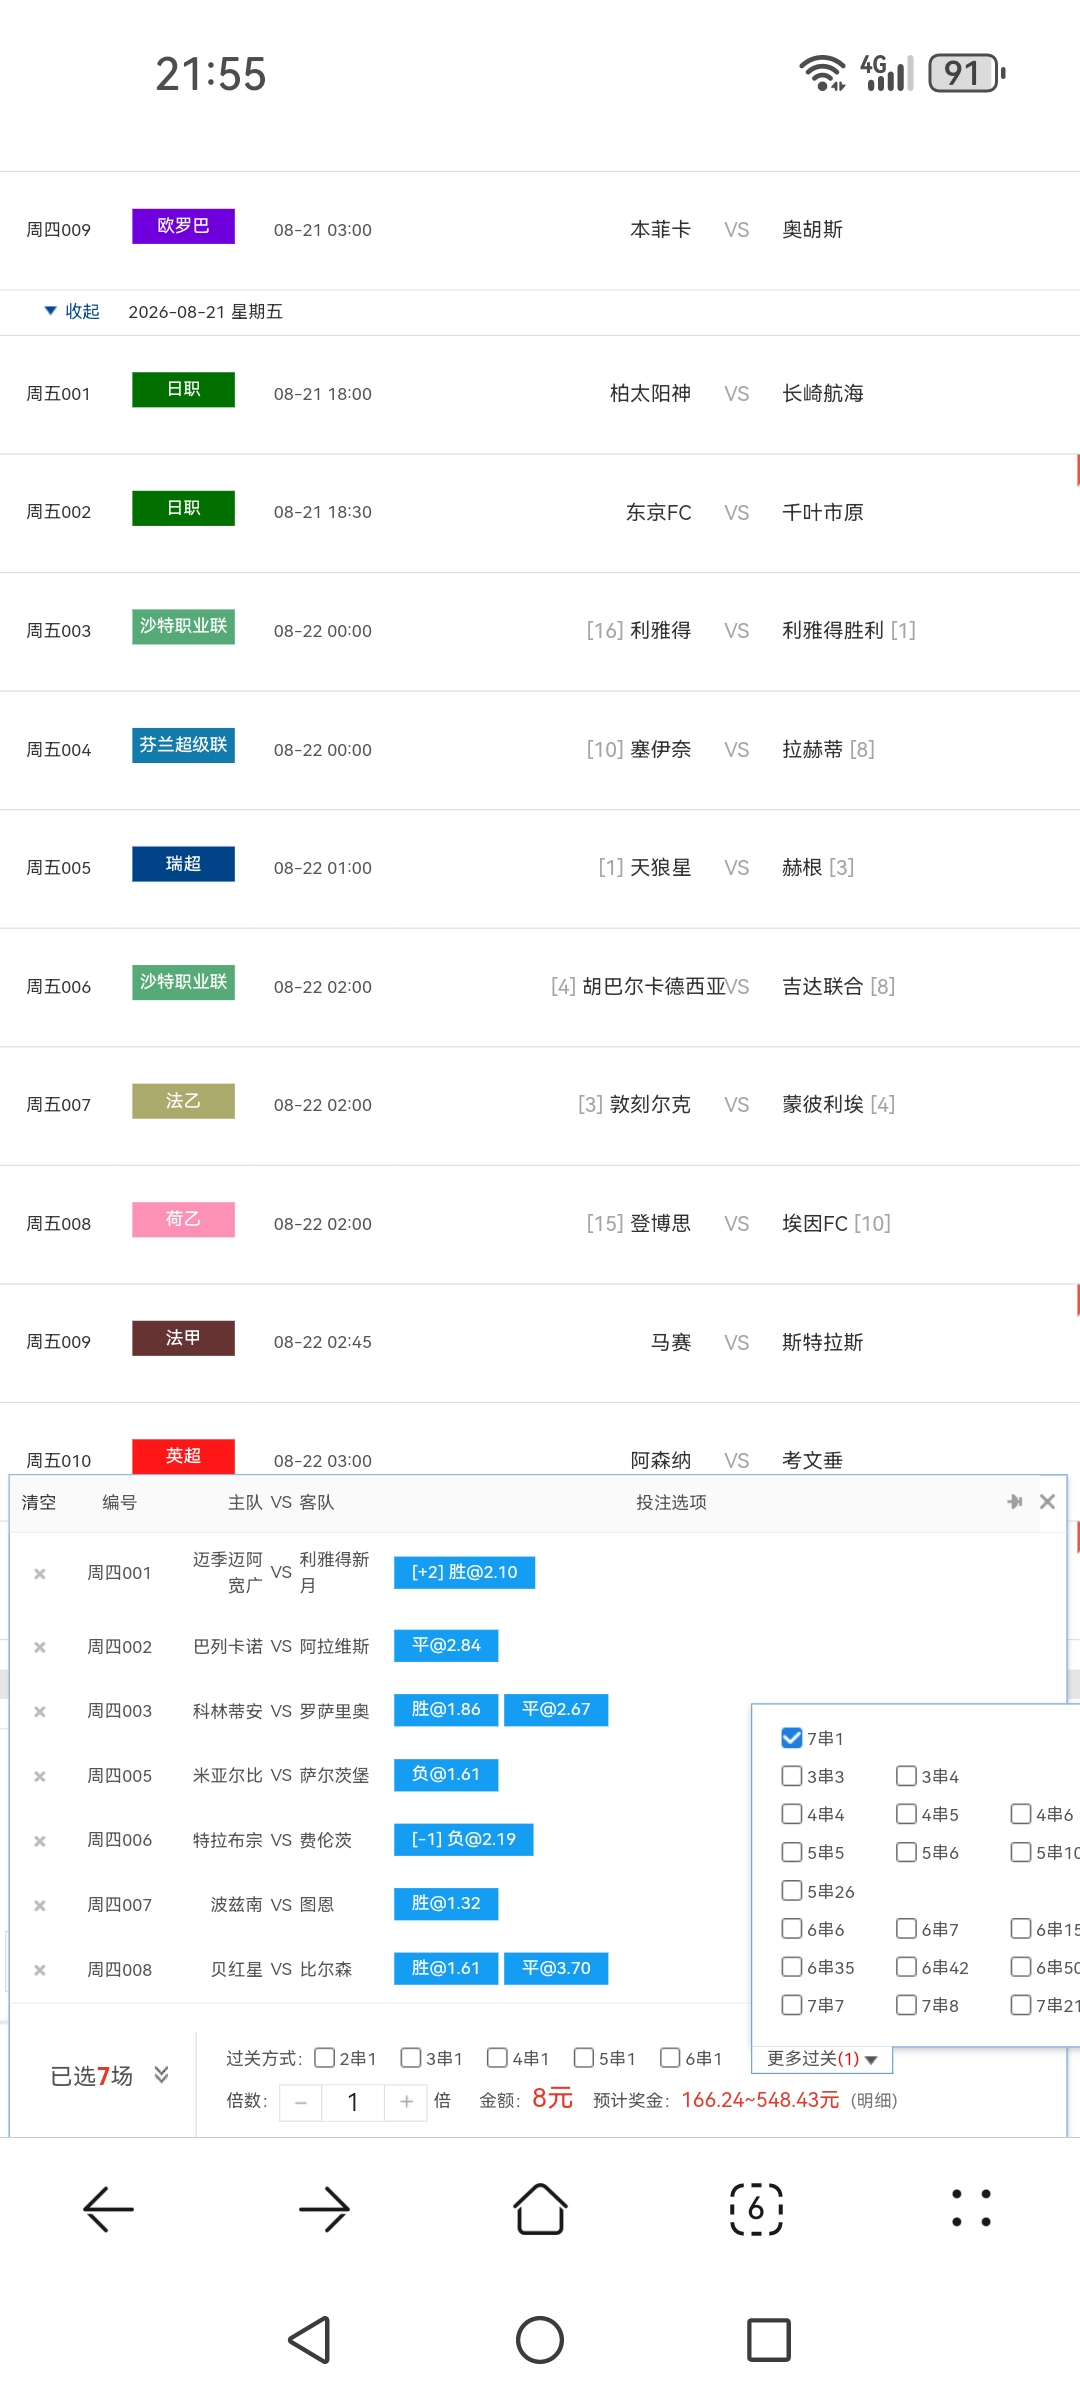Tap the Android back triangle
Screen dimensions: 1080x2400
point(310,2340)
